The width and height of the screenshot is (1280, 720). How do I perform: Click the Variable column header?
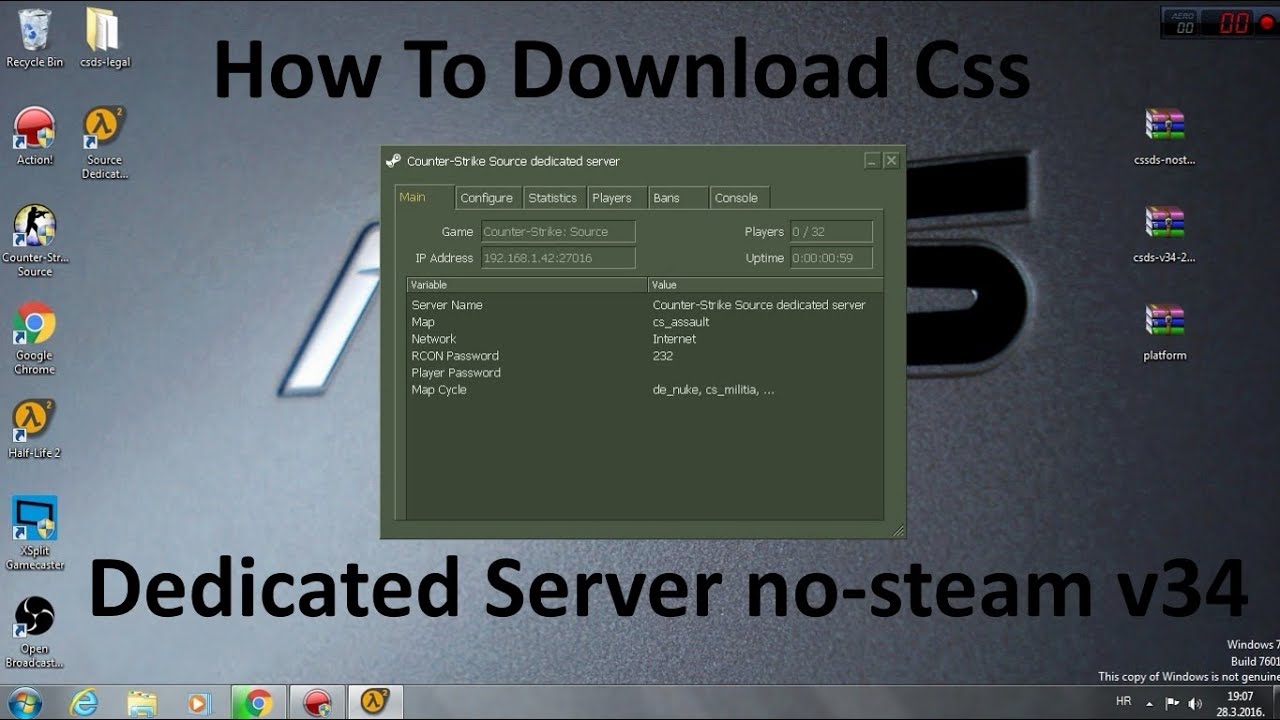pos(526,285)
